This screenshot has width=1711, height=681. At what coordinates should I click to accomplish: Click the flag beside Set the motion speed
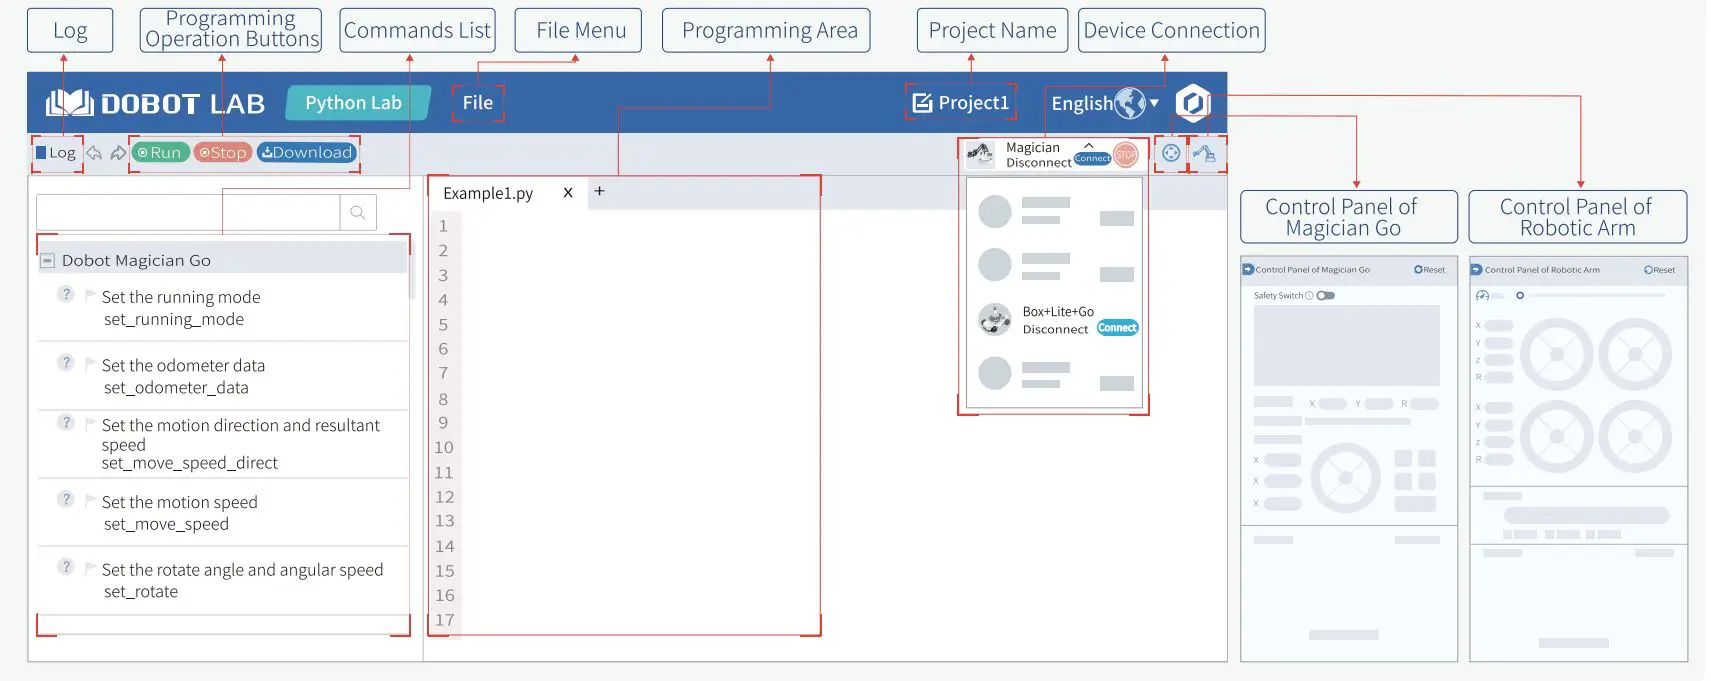pos(91,501)
